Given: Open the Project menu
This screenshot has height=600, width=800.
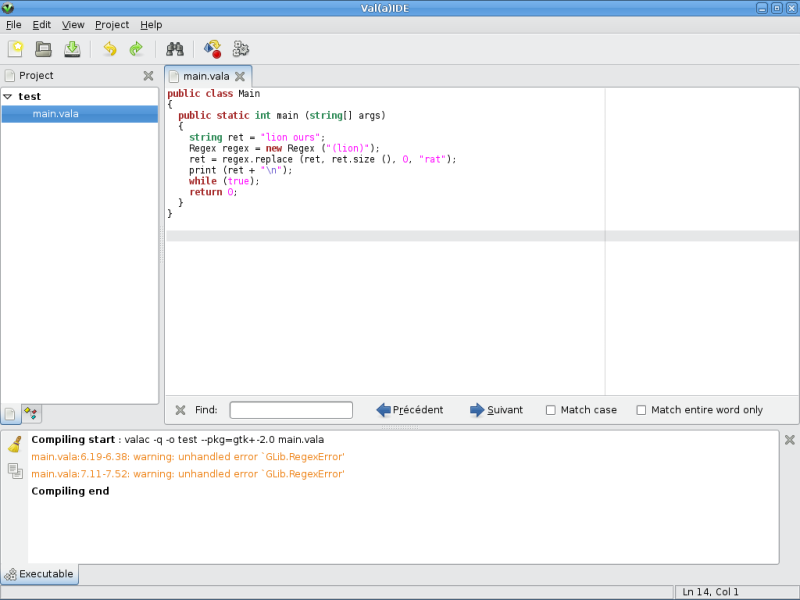Looking at the screenshot, I should click(112, 24).
